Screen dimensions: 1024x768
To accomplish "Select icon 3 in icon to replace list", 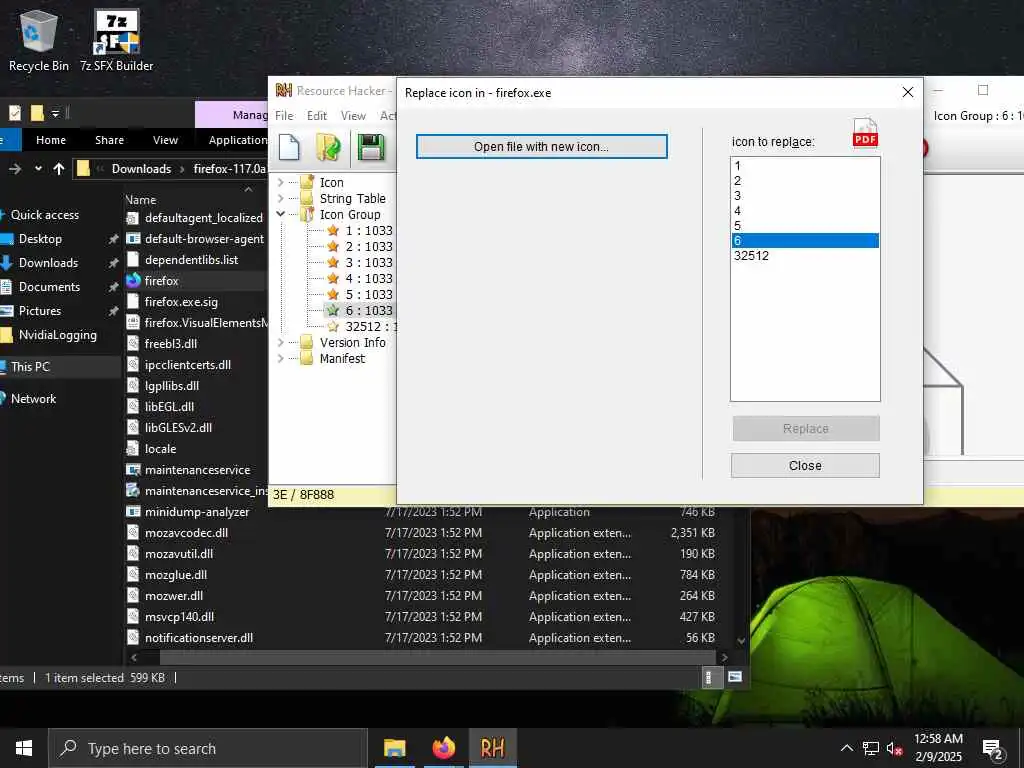I will (x=805, y=196).
